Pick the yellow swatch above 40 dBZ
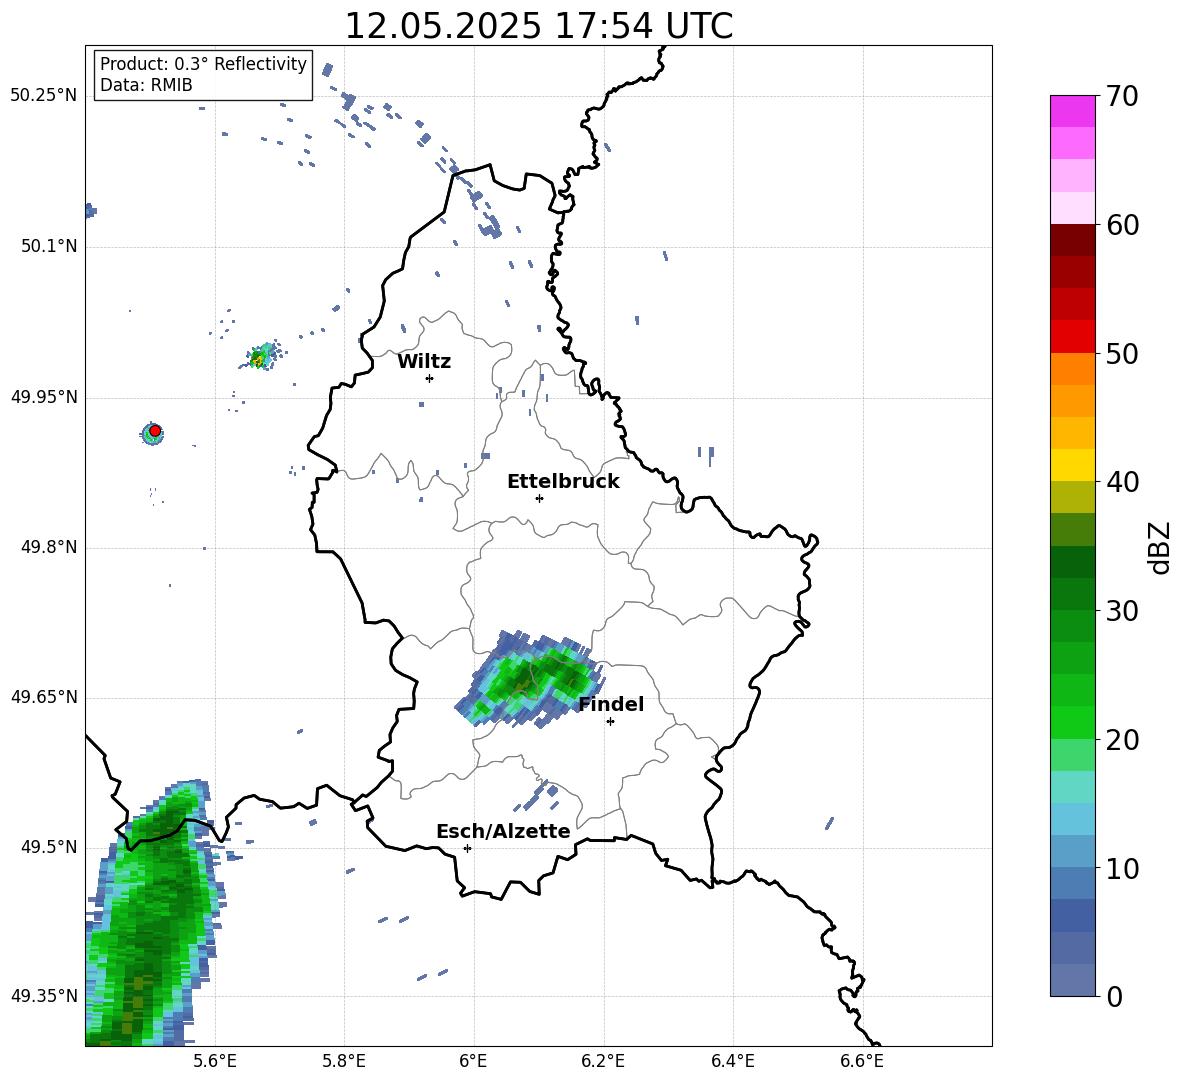This screenshot has height=1081, width=1184. (x=1072, y=465)
